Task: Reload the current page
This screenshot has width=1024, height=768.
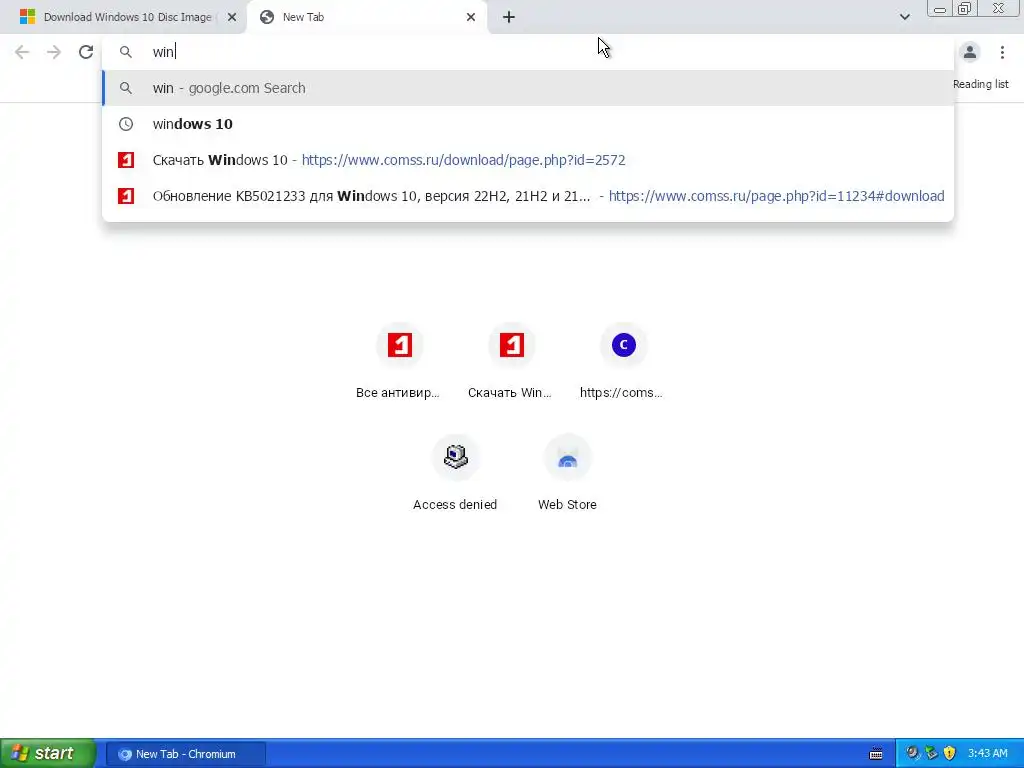Action: click(86, 52)
